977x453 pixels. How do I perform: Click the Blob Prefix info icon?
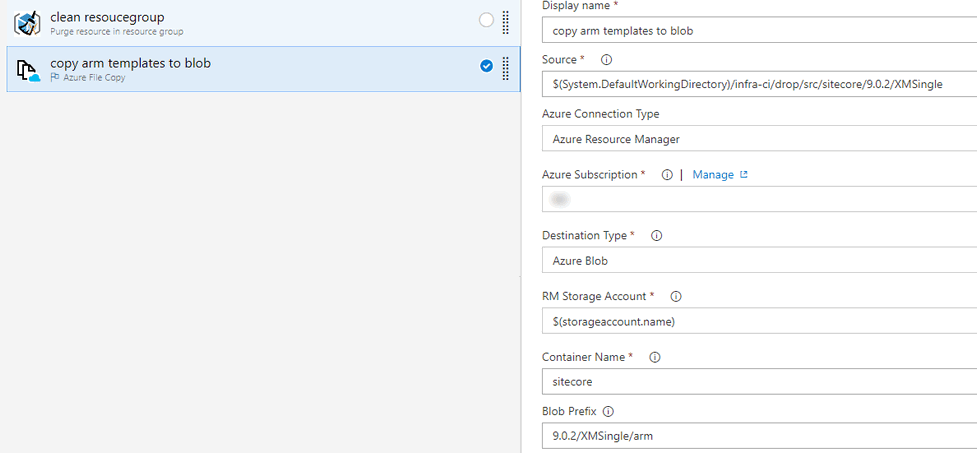pos(608,411)
